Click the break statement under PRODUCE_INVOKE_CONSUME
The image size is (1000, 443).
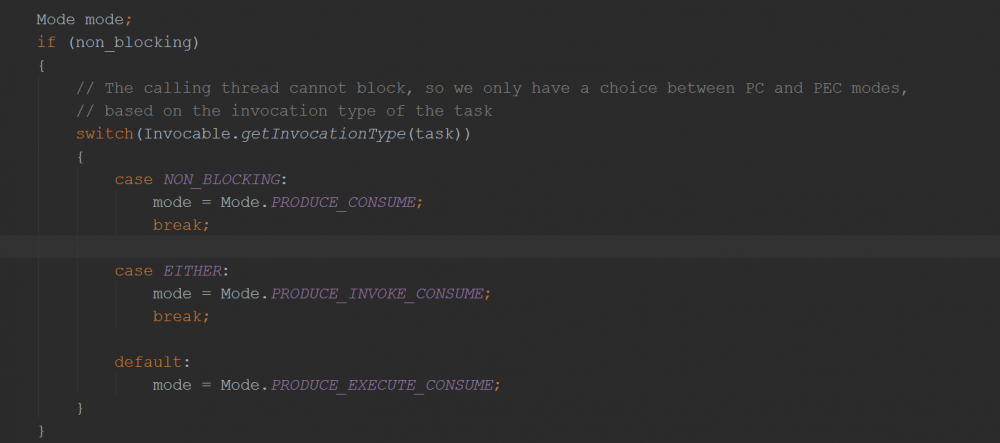click(x=179, y=317)
